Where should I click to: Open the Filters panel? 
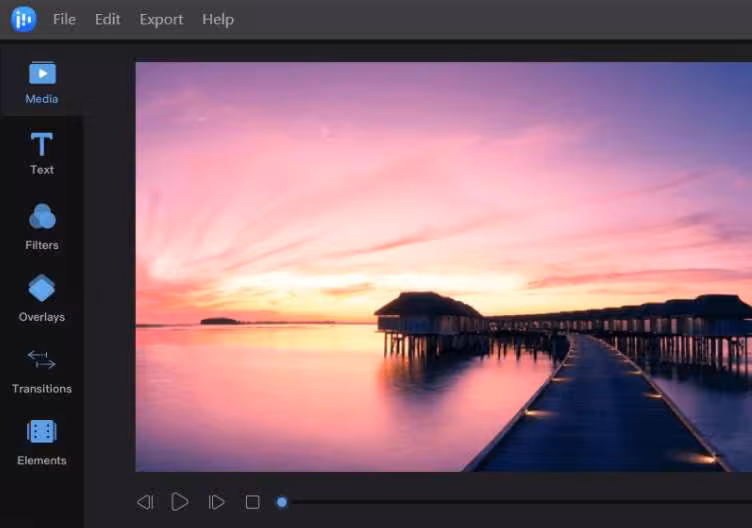(x=42, y=227)
